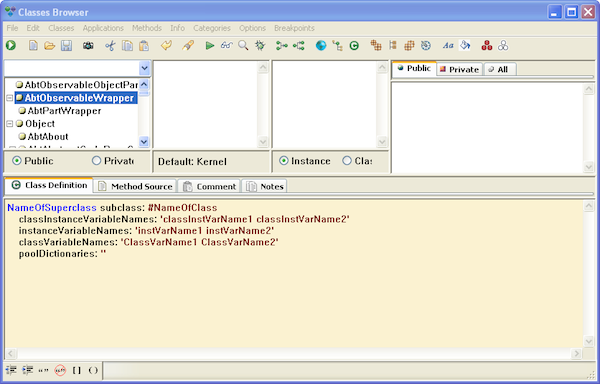Click the green circled C icon
This screenshot has width=600, height=384.
tap(354, 46)
